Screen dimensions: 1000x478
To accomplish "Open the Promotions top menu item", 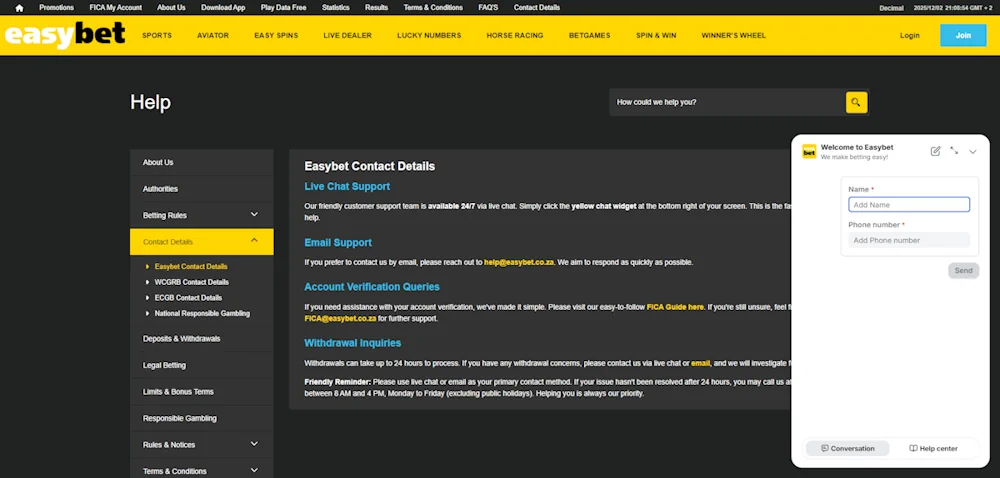I will point(56,8).
